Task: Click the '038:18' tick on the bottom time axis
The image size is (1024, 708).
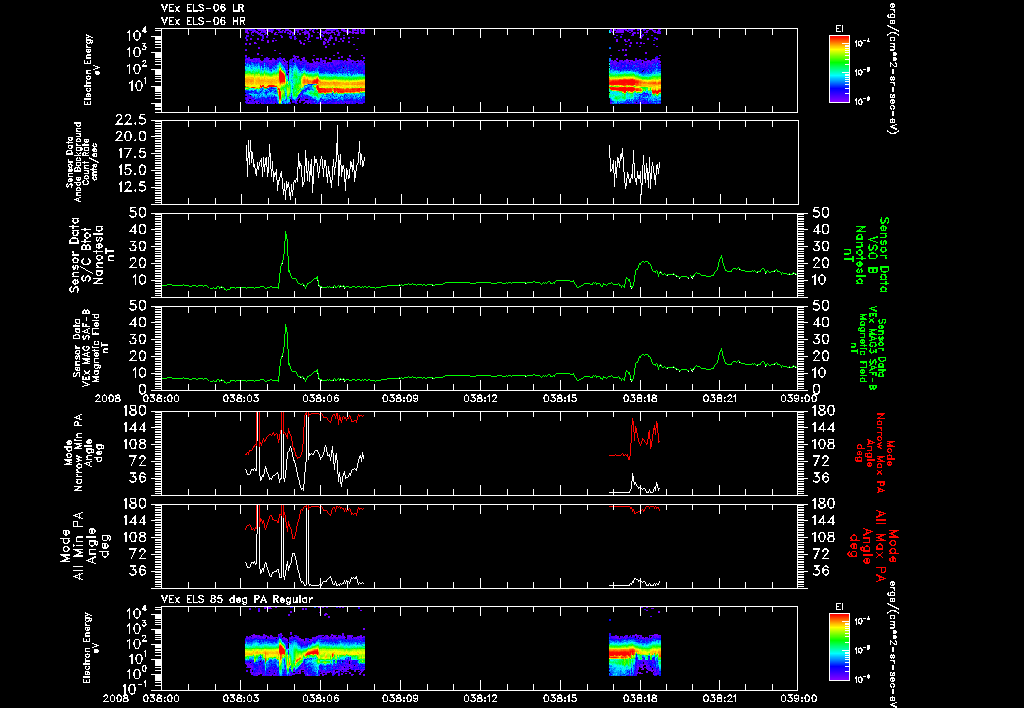Action: [x=641, y=698]
